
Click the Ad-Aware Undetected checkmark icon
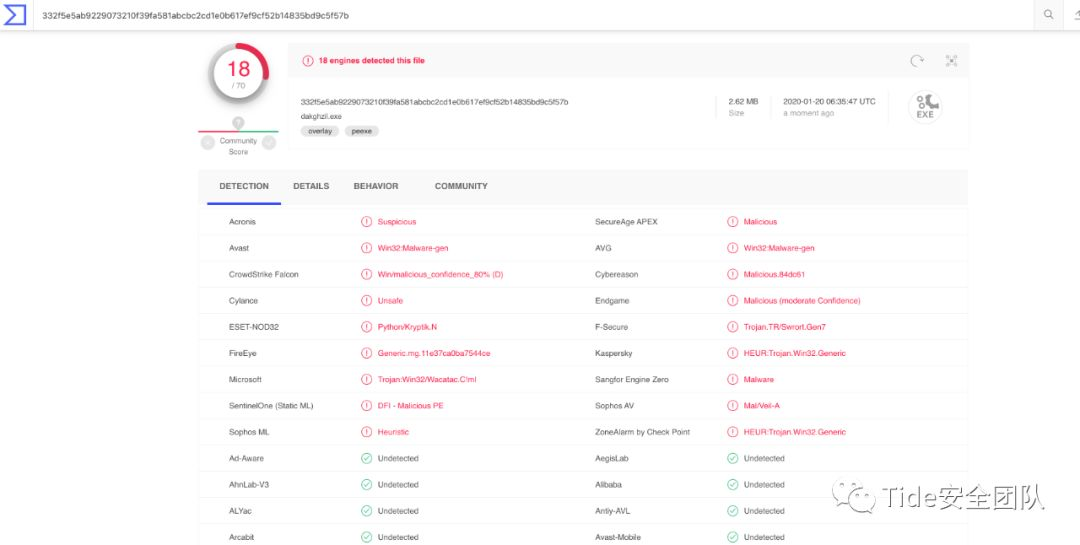(366, 459)
